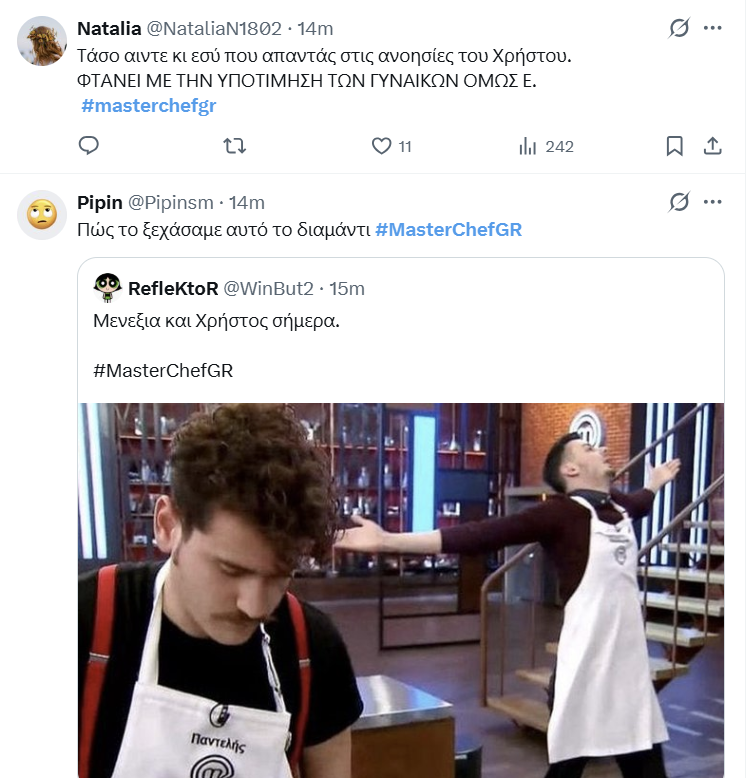Open the #masterchefgr hashtag link
Image resolution: width=752 pixels, height=778 pixels.
[x=149, y=105]
